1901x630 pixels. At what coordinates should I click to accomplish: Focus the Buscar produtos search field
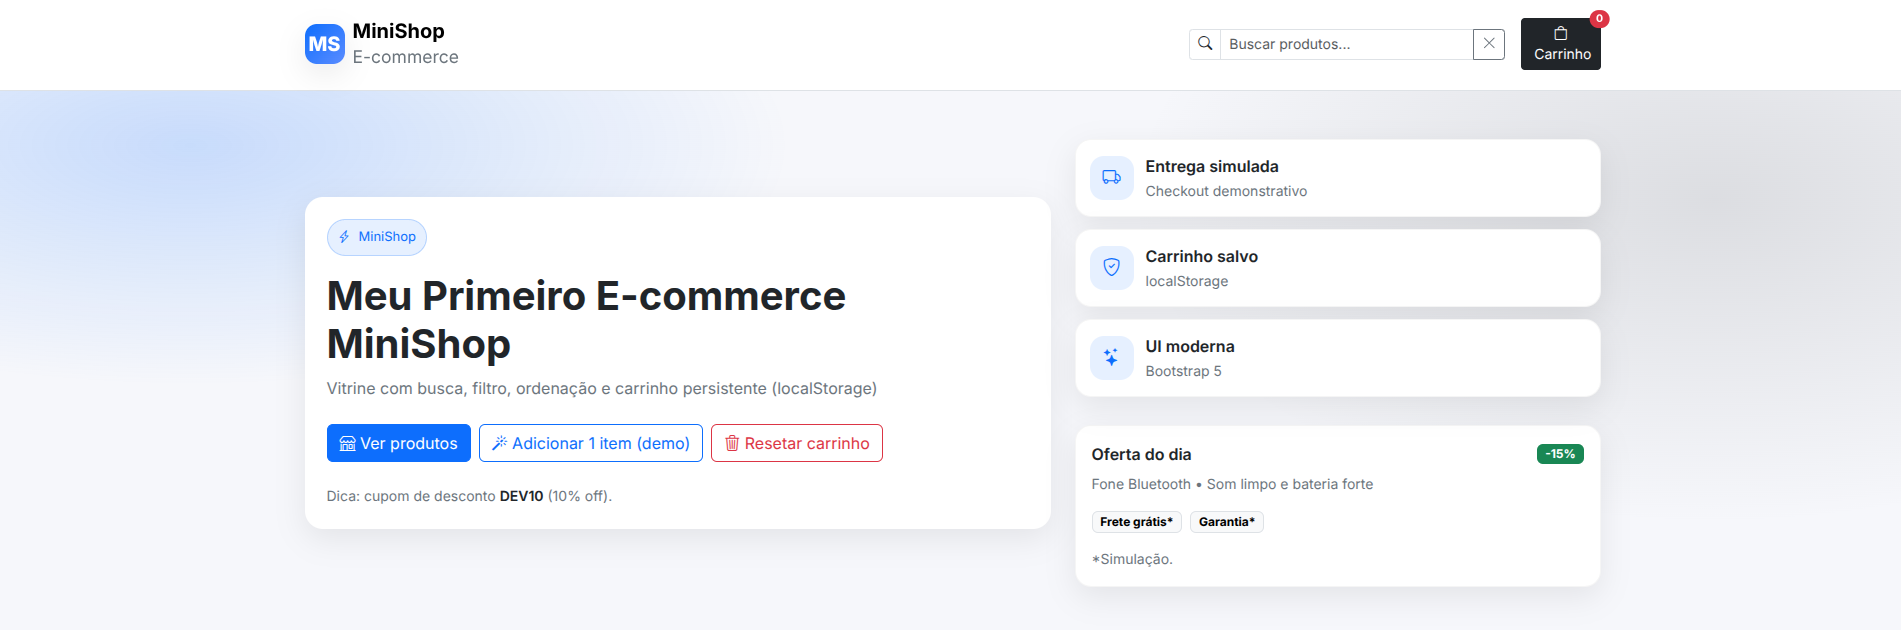[1346, 44]
